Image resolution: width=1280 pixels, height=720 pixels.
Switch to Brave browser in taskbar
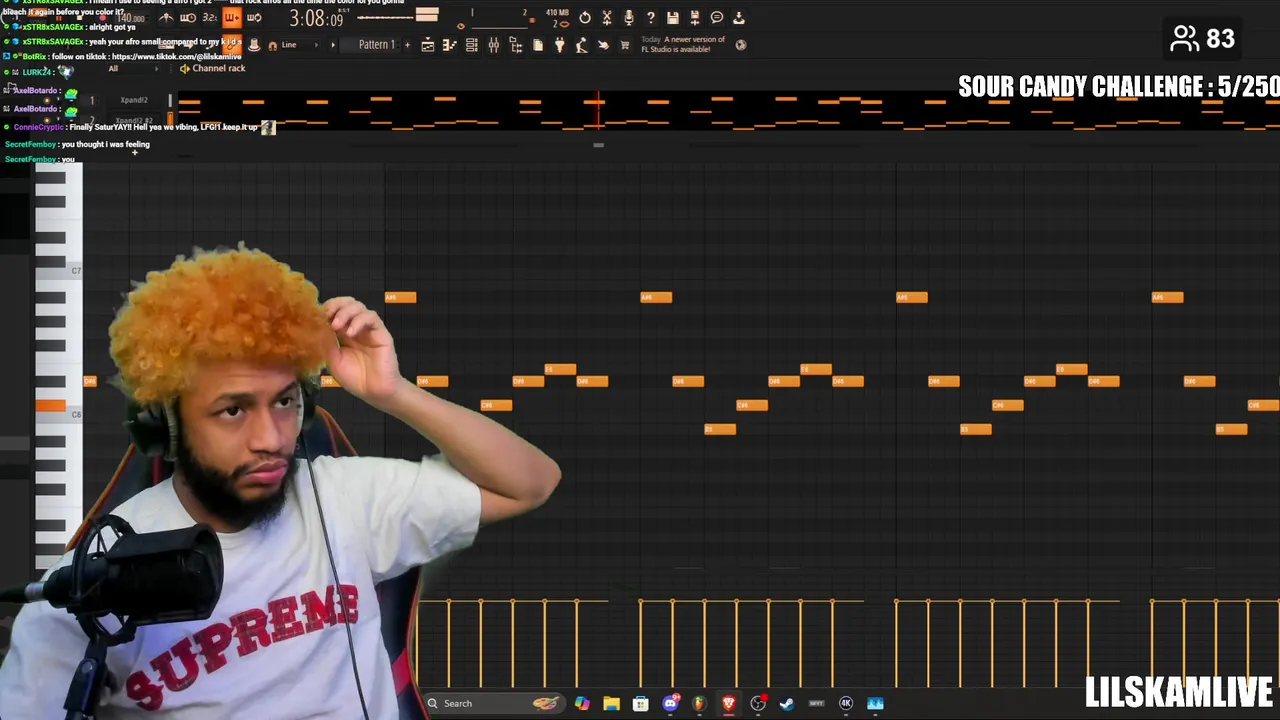click(728, 703)
